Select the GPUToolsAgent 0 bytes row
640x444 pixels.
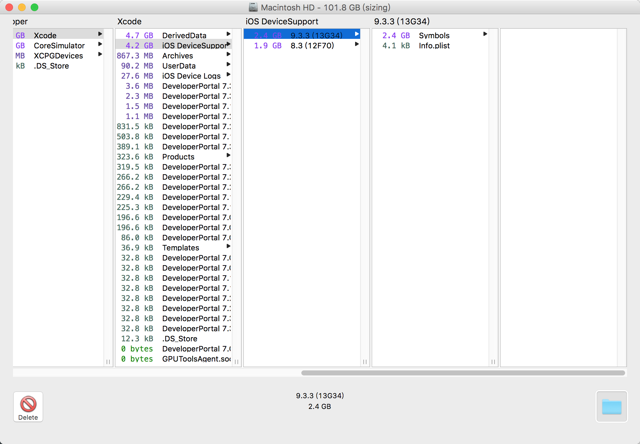tap(174, 359)
